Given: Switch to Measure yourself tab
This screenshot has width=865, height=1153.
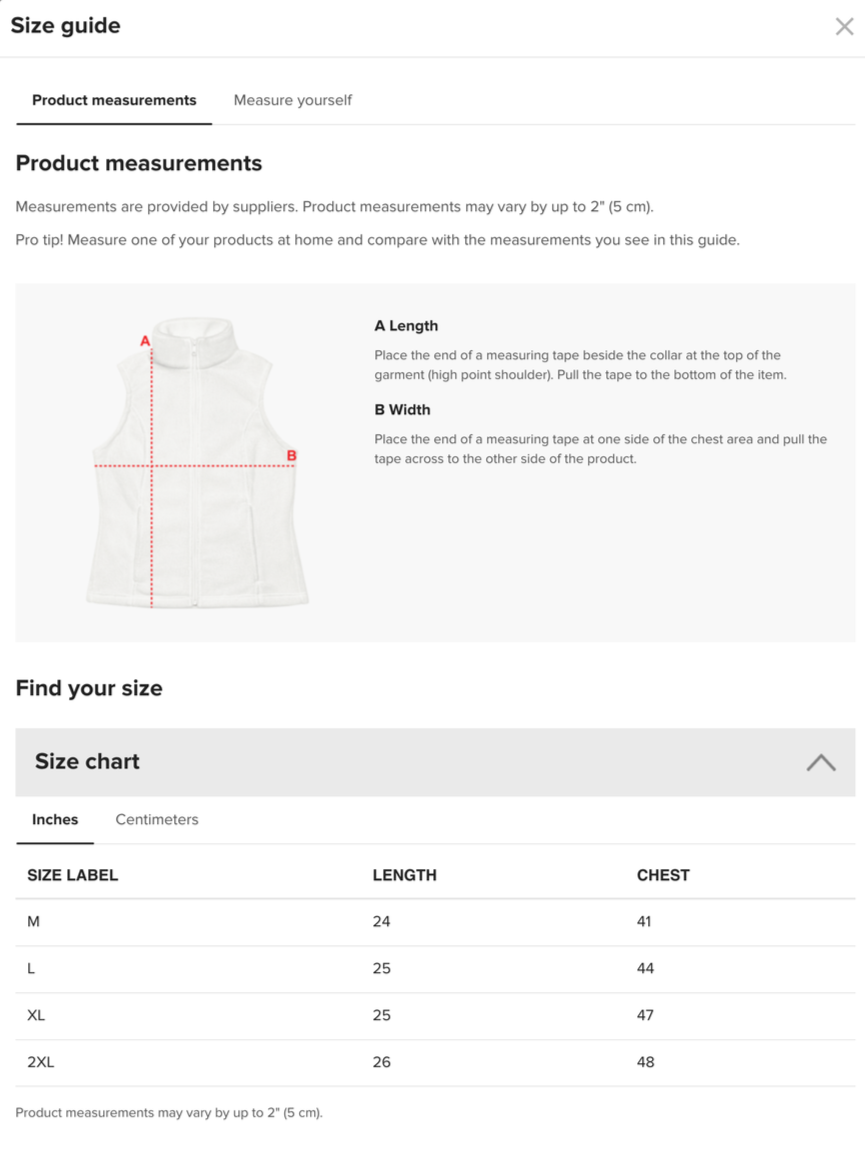Looking at the screenshot, I should coord(293,100).
